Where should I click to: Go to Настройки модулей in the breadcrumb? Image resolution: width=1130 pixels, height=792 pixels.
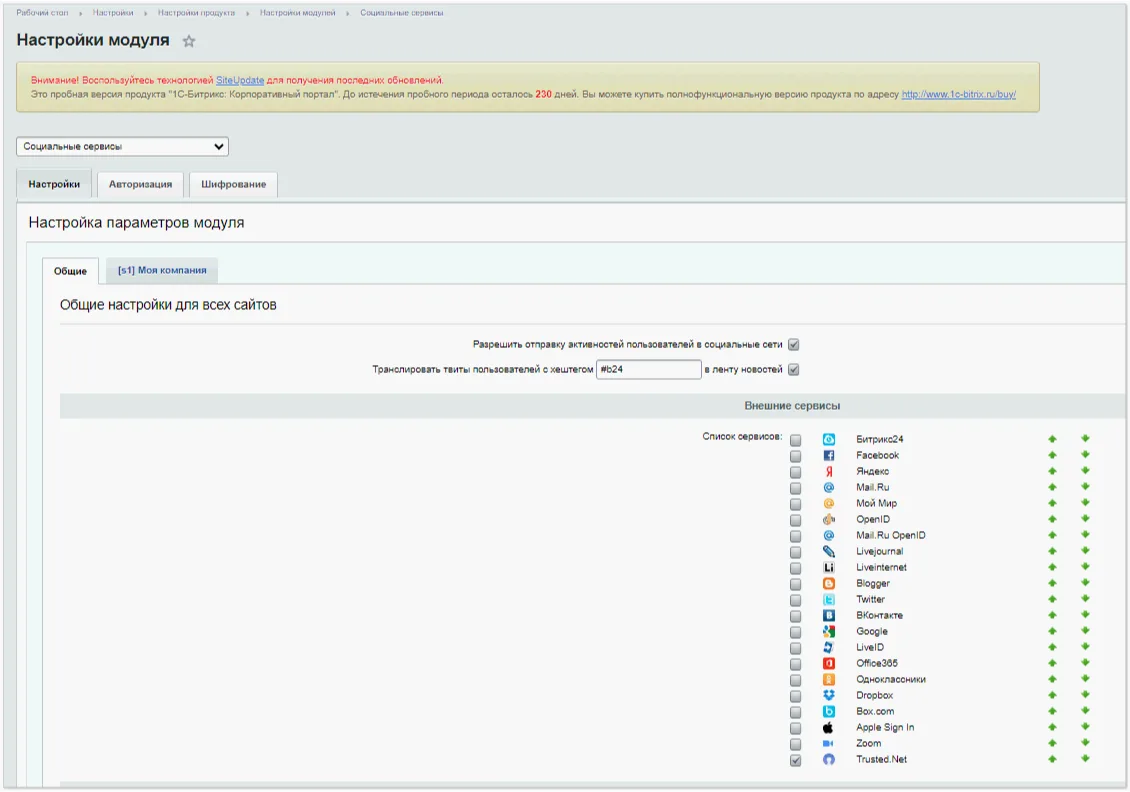click(x=298, y=13)
